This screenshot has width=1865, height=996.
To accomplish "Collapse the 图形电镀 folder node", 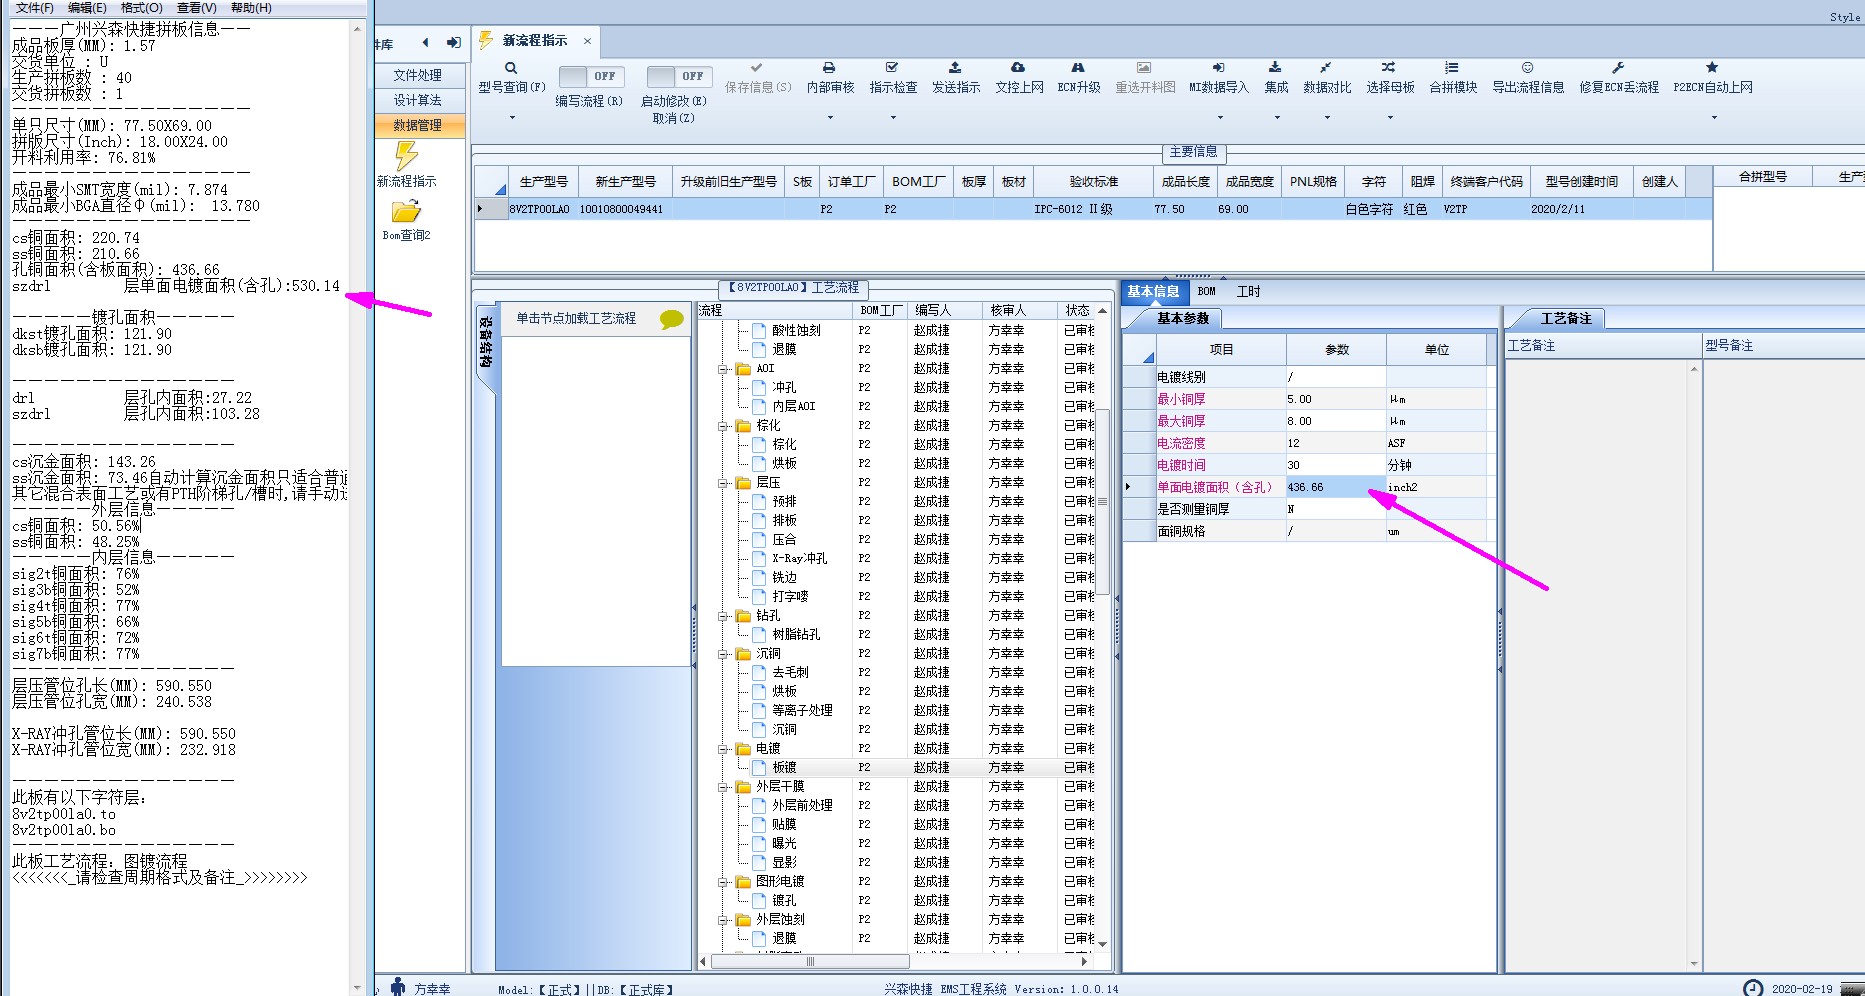I will click(x=723, y=882).
